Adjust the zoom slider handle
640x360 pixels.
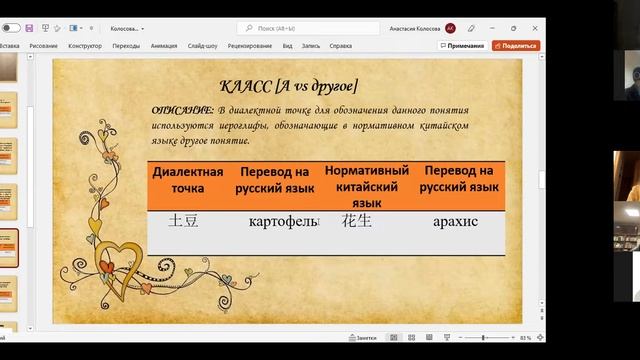tap(483, 338)
